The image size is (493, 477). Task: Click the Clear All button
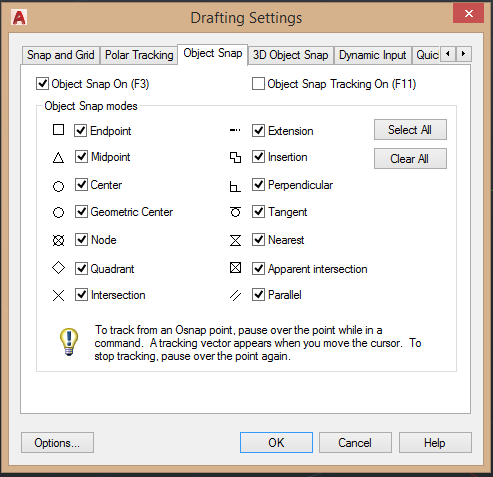click(410, 159)
